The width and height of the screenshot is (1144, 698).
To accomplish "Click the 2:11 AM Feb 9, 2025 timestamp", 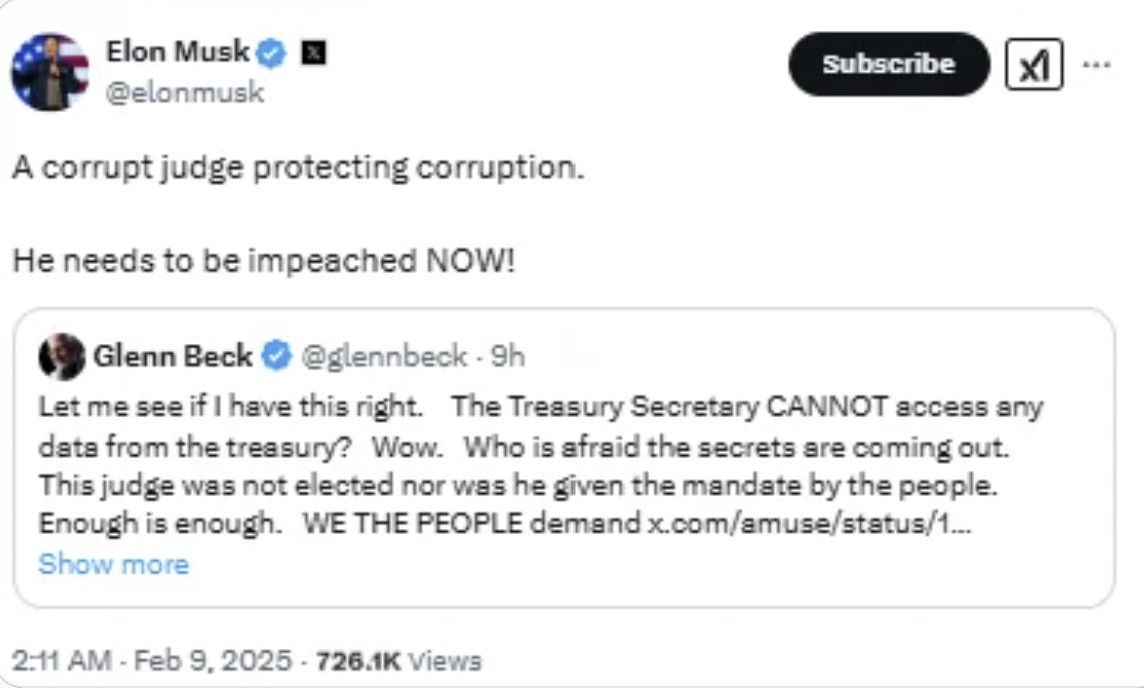I will 154,661.
